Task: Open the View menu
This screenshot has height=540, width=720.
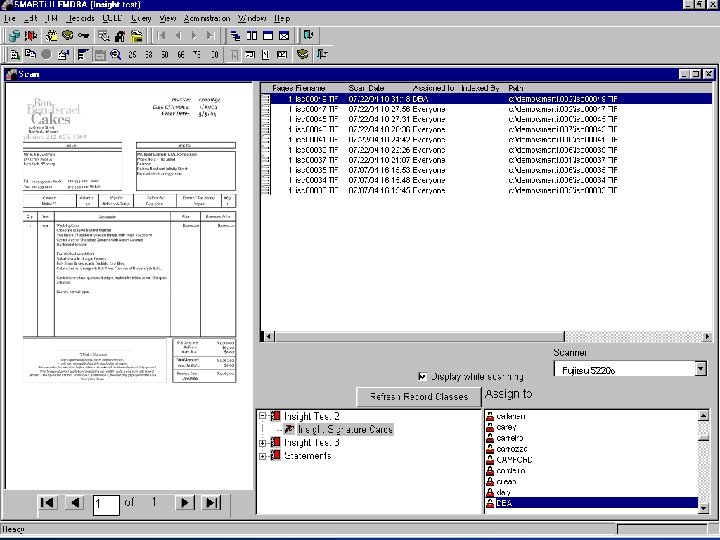Action: pos(168,18)
